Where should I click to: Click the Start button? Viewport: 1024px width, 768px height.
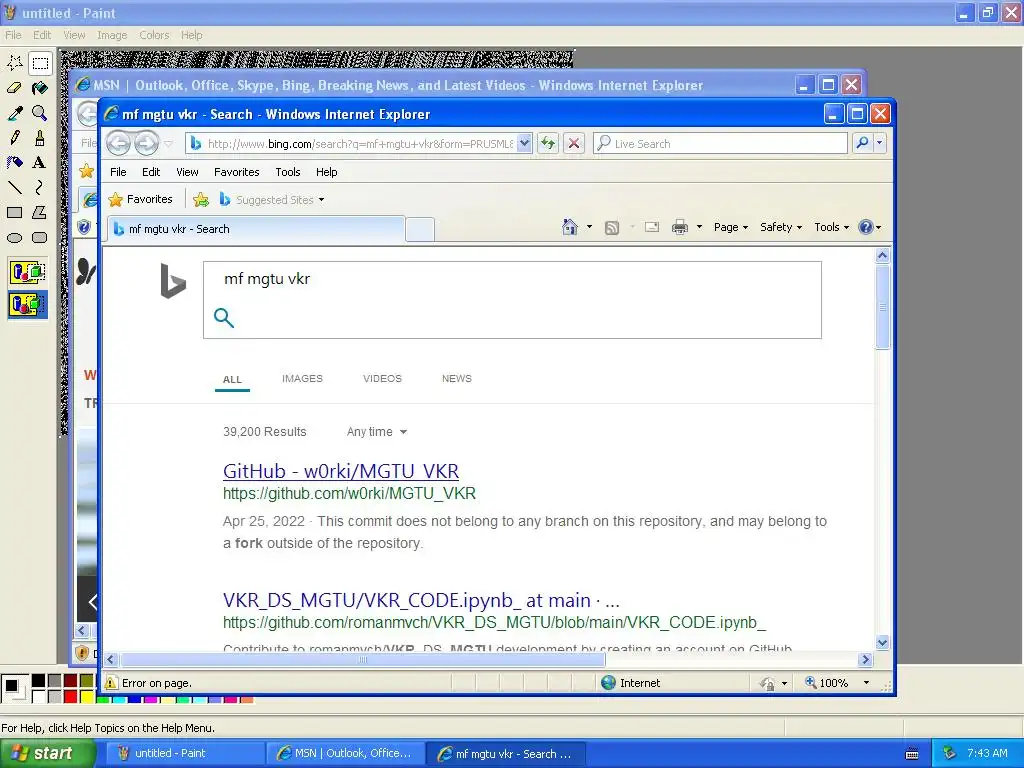(x=46, y=753)
